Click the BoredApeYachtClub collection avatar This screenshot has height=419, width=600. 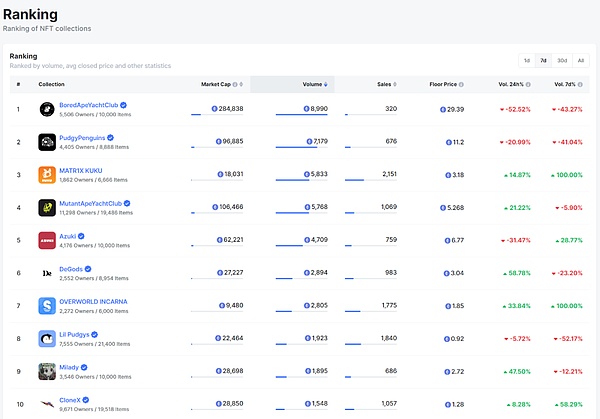point(46,109)
